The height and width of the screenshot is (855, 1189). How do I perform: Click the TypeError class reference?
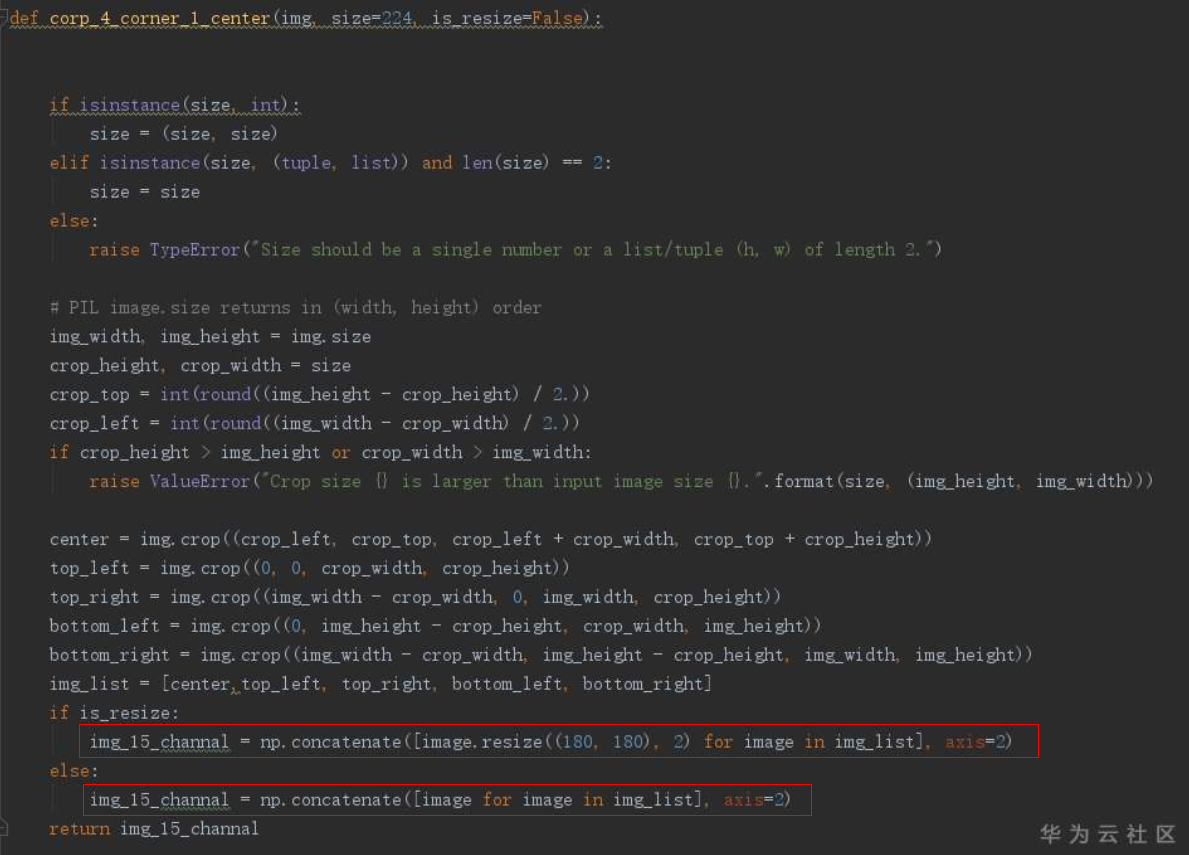[194, 249]
